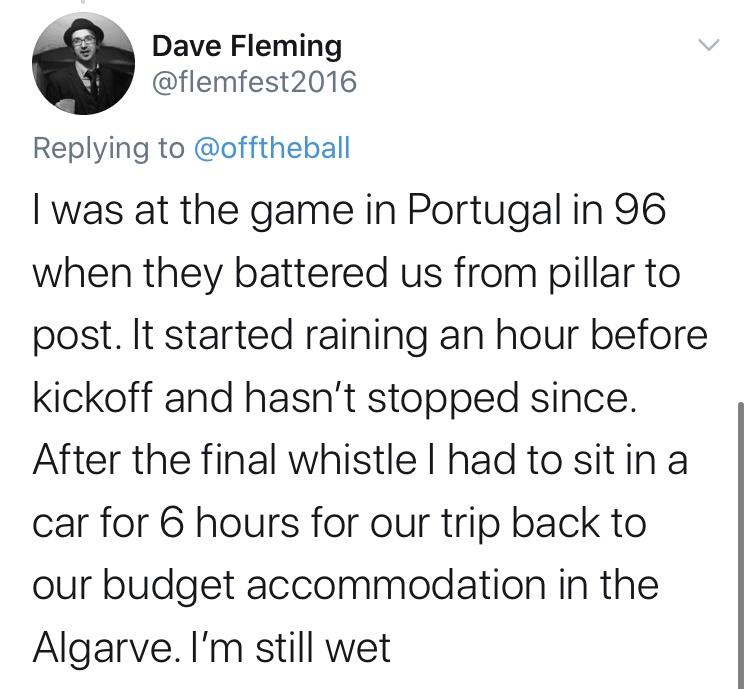Click the word 'stopped' in the tweet
Screen dimensions: 750x689
tap(443, 399)
